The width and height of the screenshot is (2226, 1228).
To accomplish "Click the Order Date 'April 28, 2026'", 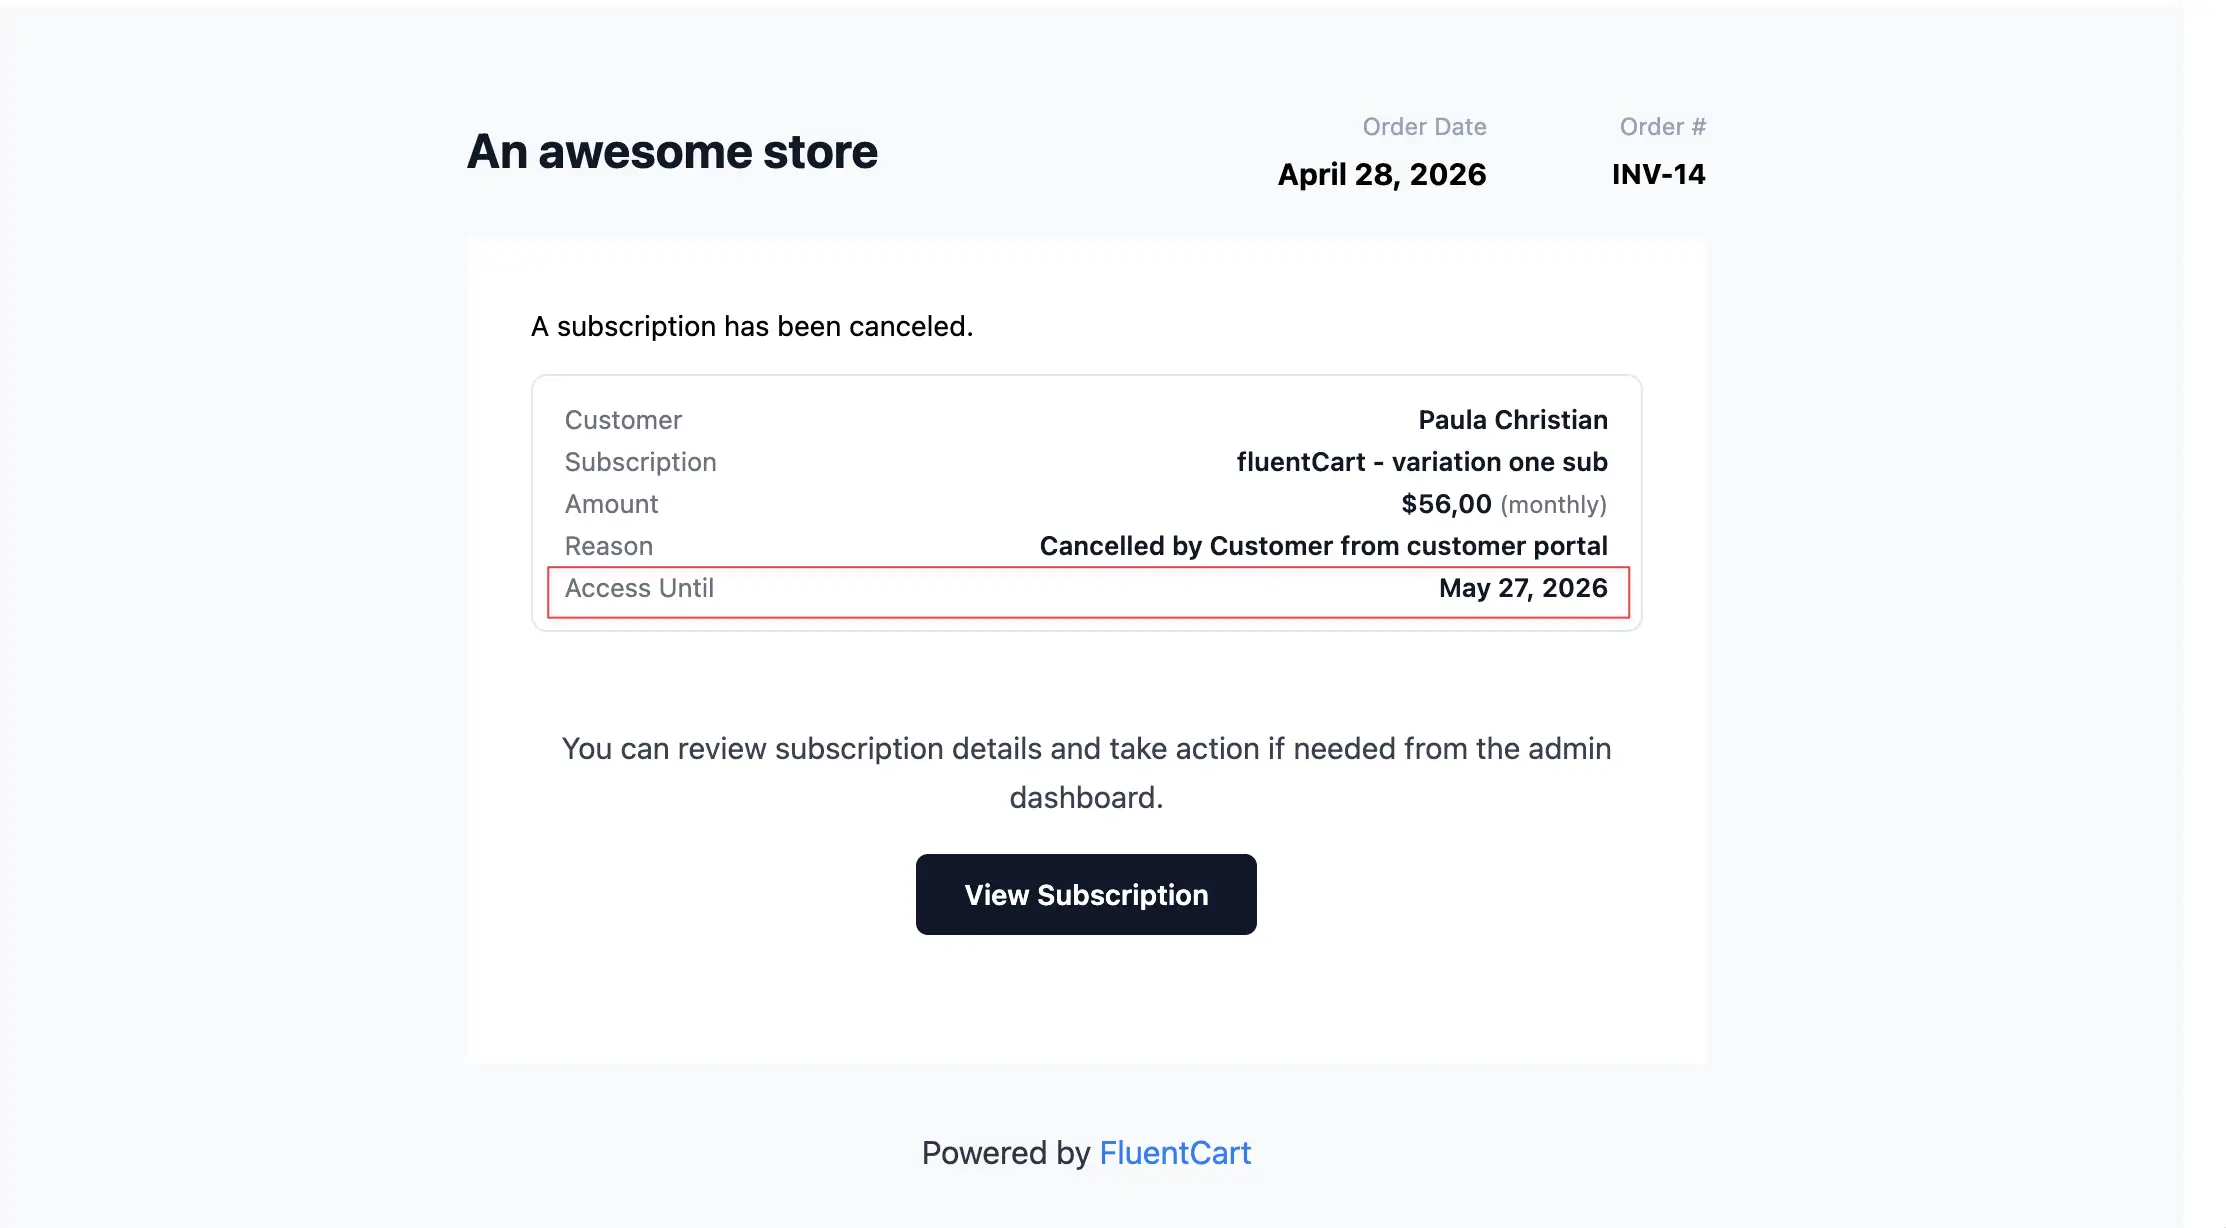I will 1382,174.
